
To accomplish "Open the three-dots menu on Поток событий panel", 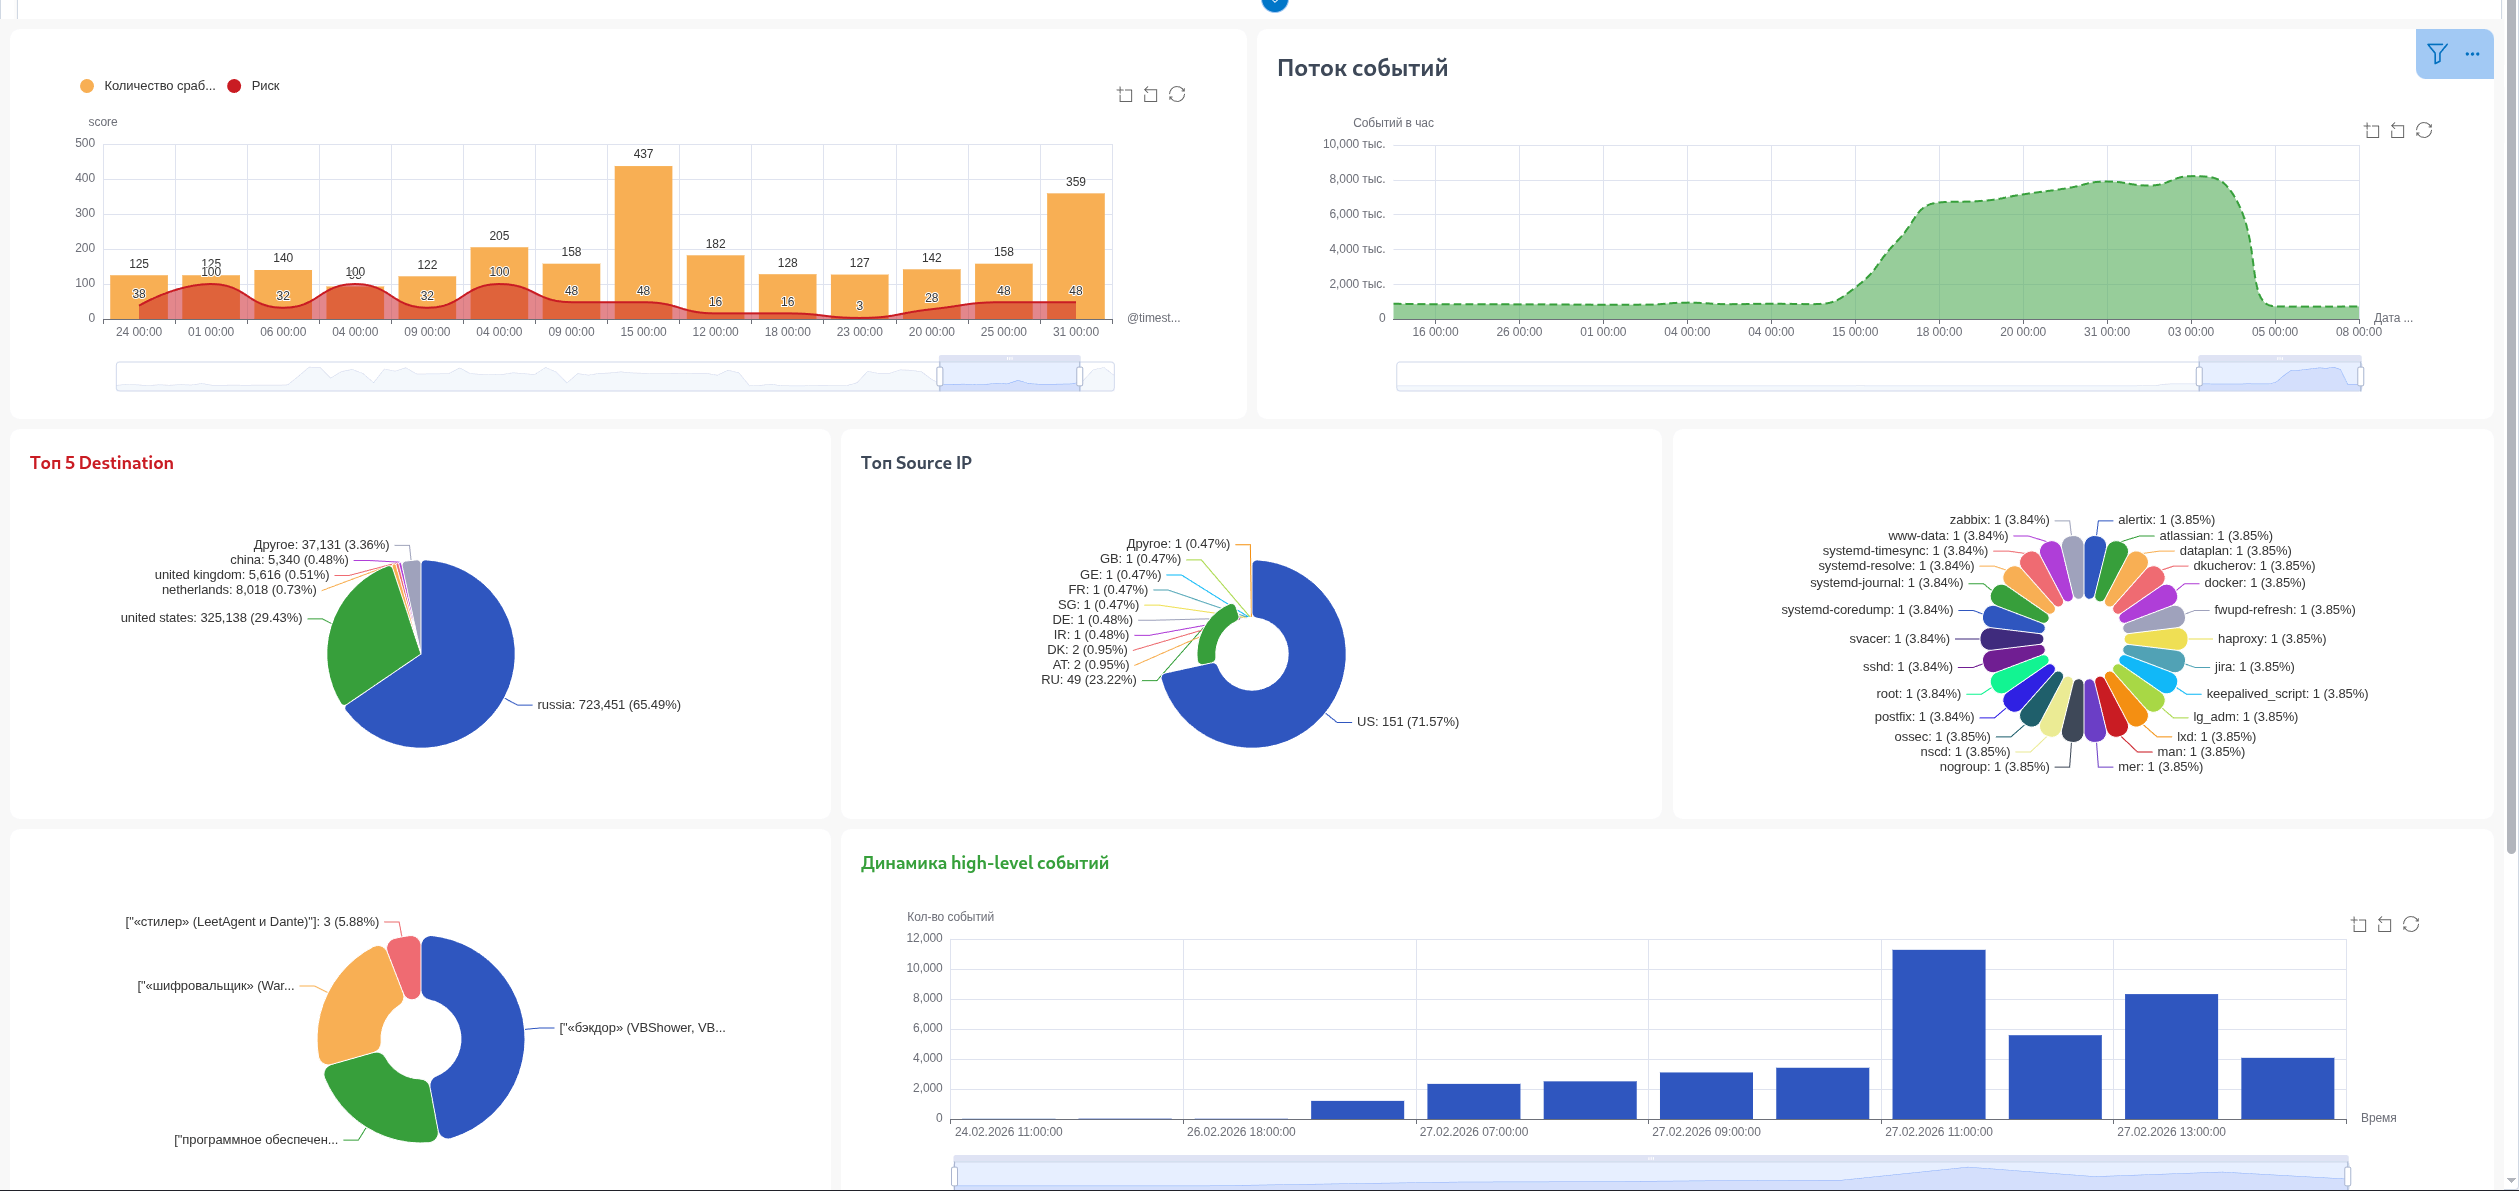I will [x=2472, y=54].
